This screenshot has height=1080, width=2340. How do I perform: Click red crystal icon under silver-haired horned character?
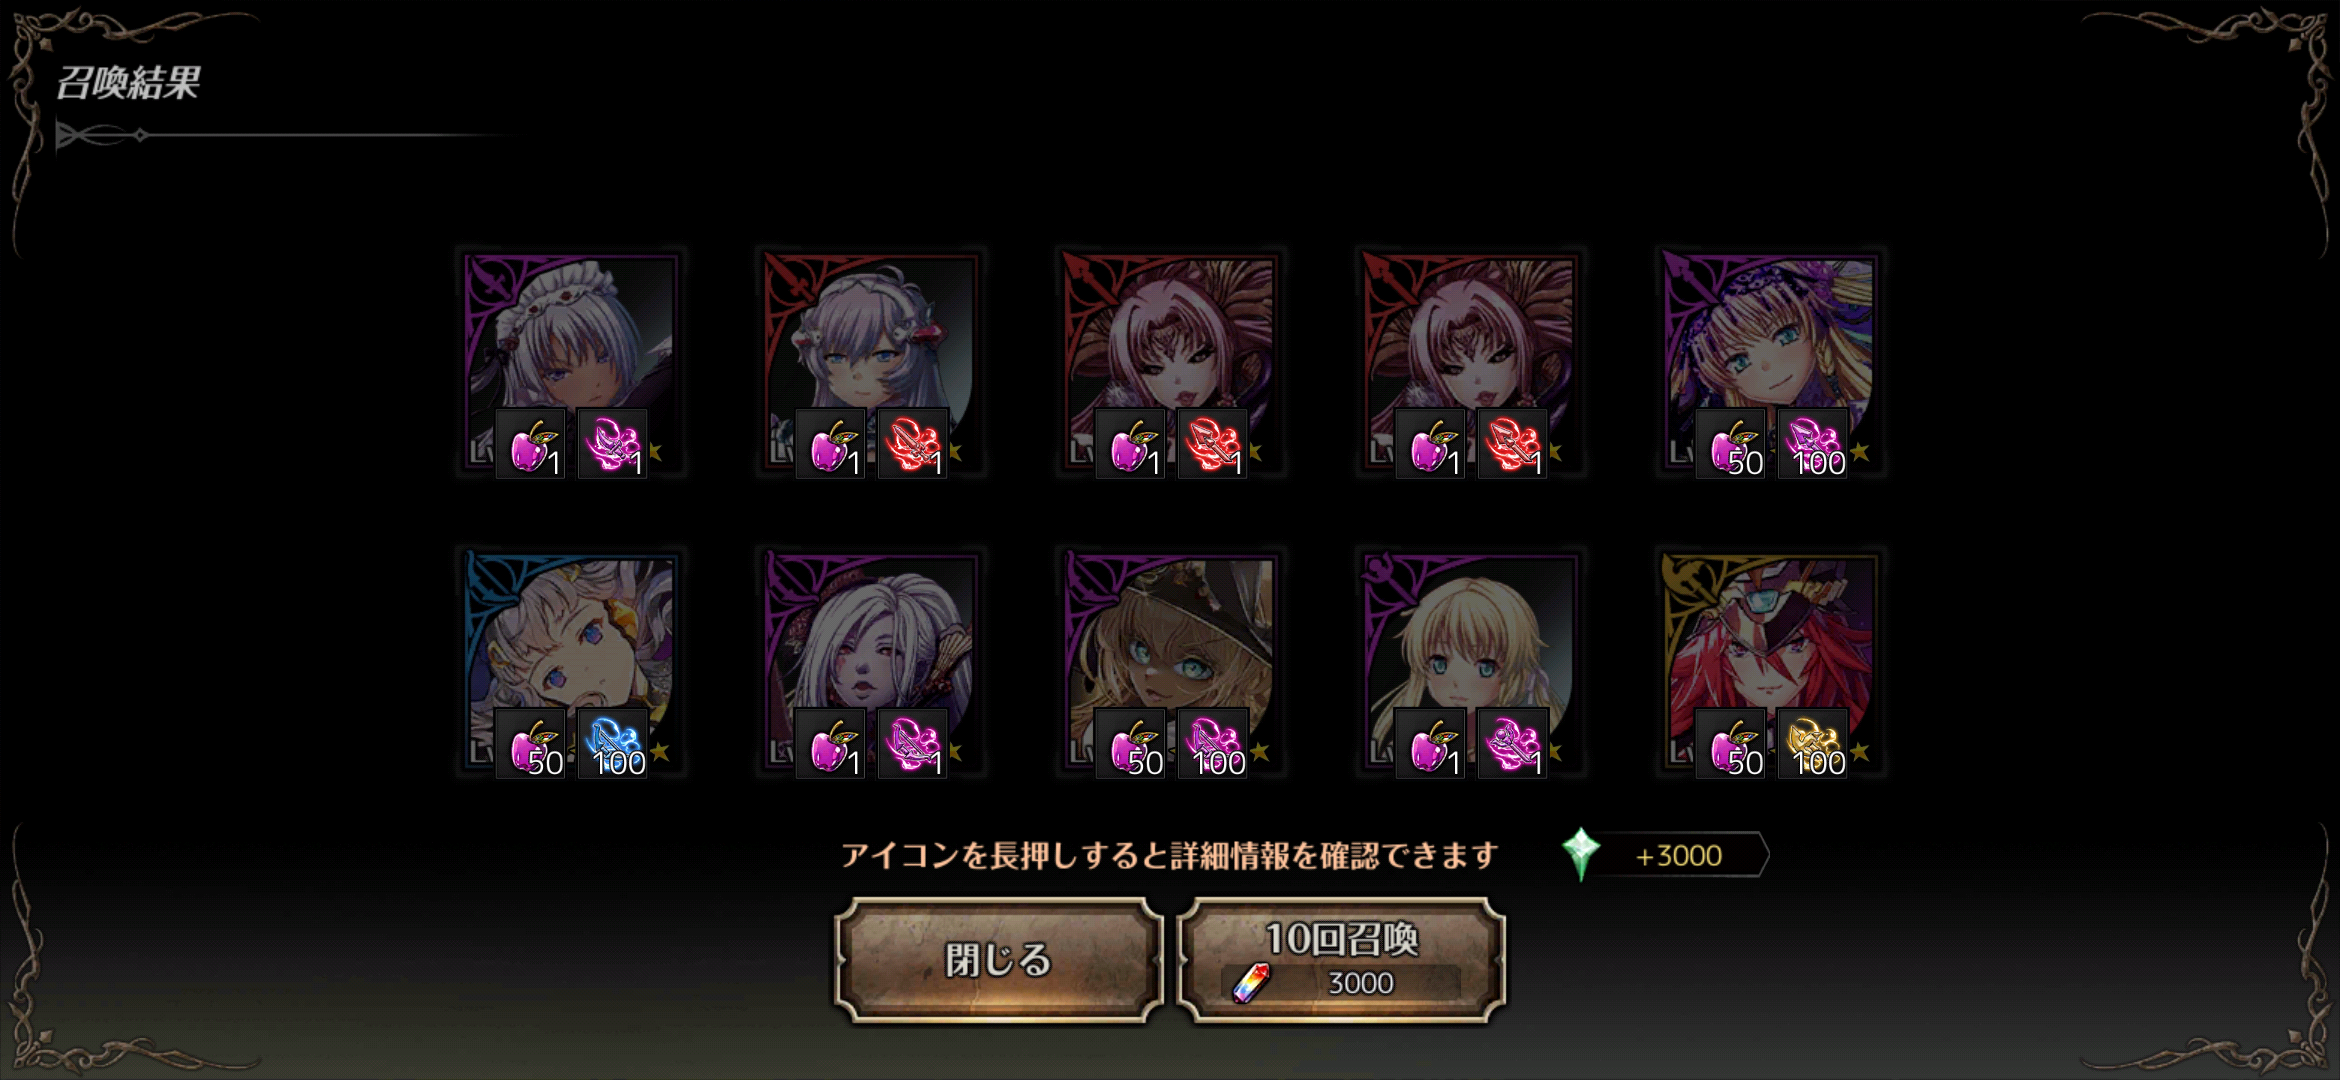[x=912, y=443]
